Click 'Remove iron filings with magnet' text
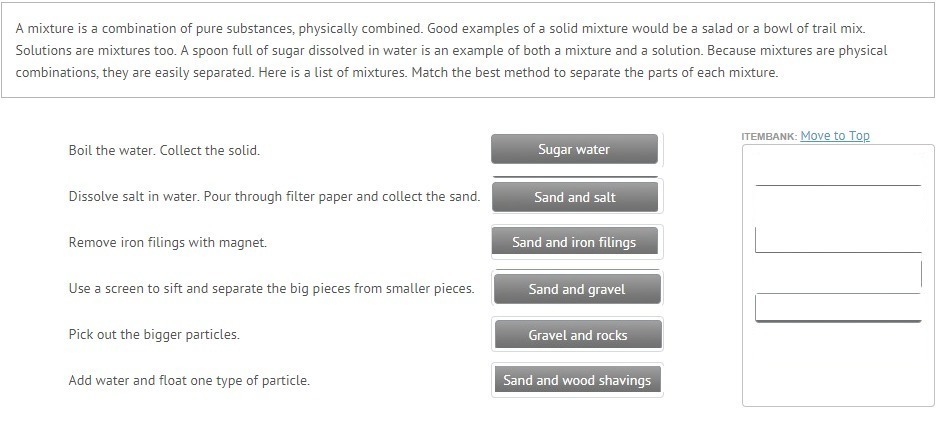 167,242
